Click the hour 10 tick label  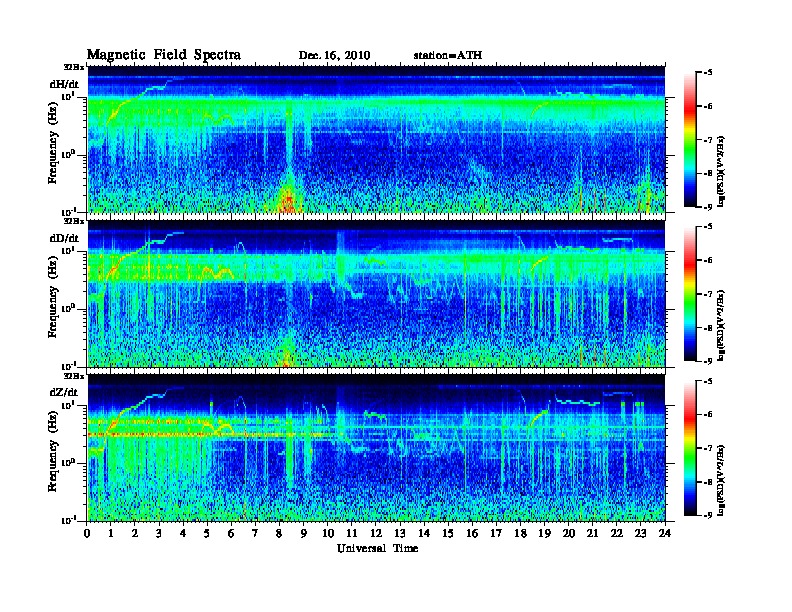click(328, 533)
